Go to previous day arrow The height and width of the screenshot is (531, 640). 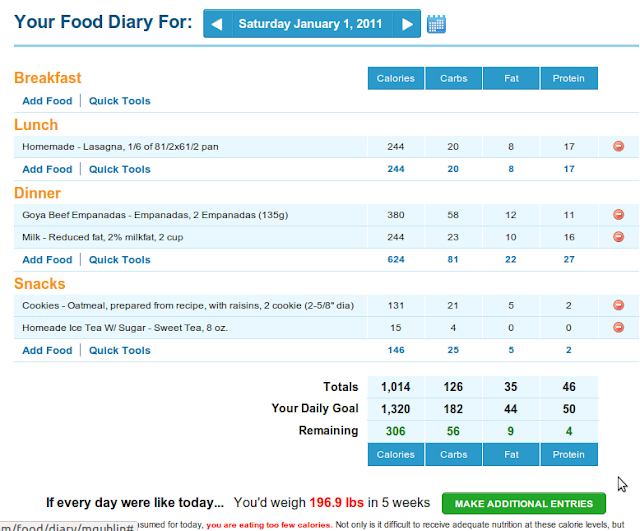[218, 24]
